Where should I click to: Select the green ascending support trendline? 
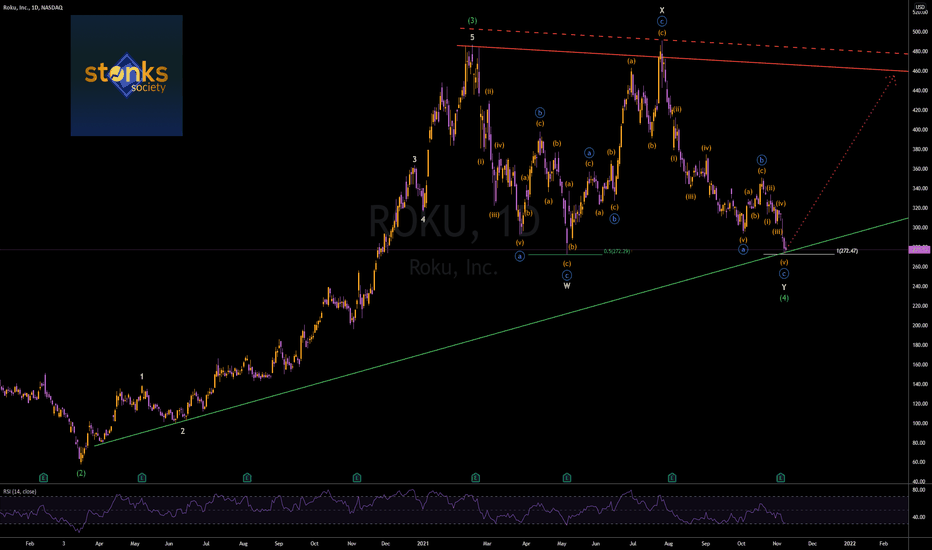click(501, 332)
